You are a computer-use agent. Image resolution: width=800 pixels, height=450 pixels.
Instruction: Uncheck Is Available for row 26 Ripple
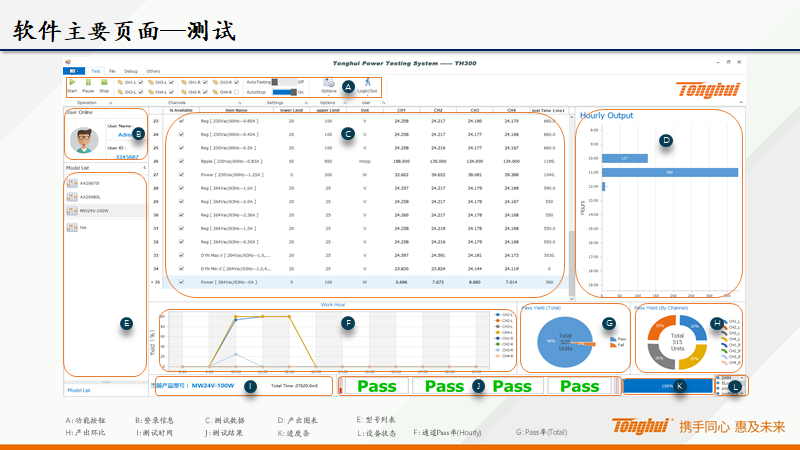point(181,161)
